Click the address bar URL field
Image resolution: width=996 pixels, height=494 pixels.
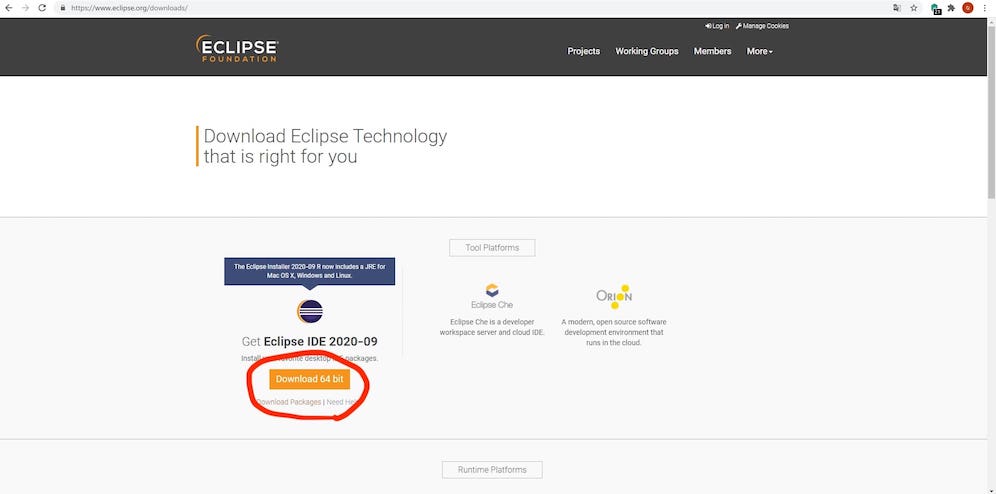470,8
